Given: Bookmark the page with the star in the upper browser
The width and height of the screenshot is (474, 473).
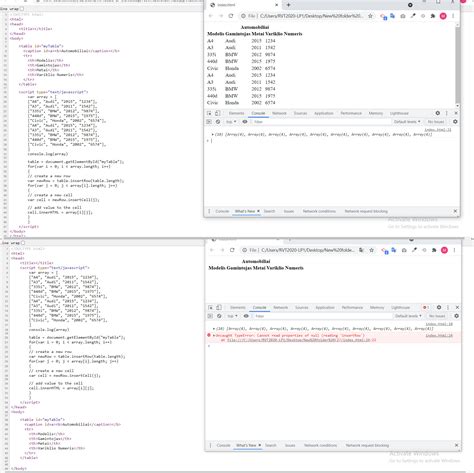Looking at the screenshot, I should [370, 16].
